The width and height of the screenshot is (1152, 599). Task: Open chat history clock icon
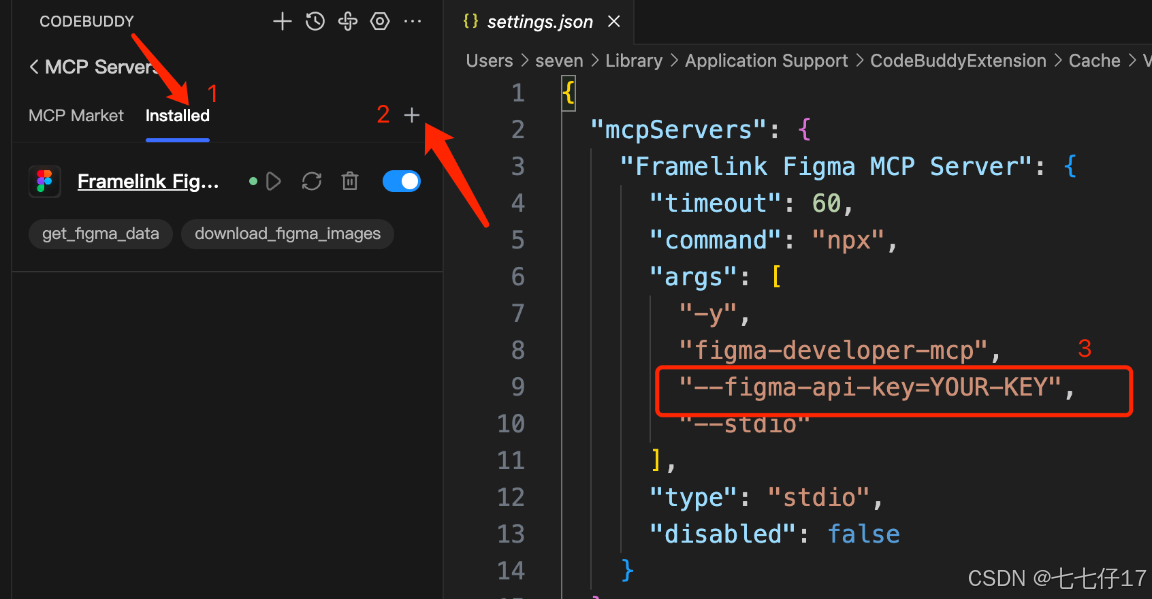(315, 21)
